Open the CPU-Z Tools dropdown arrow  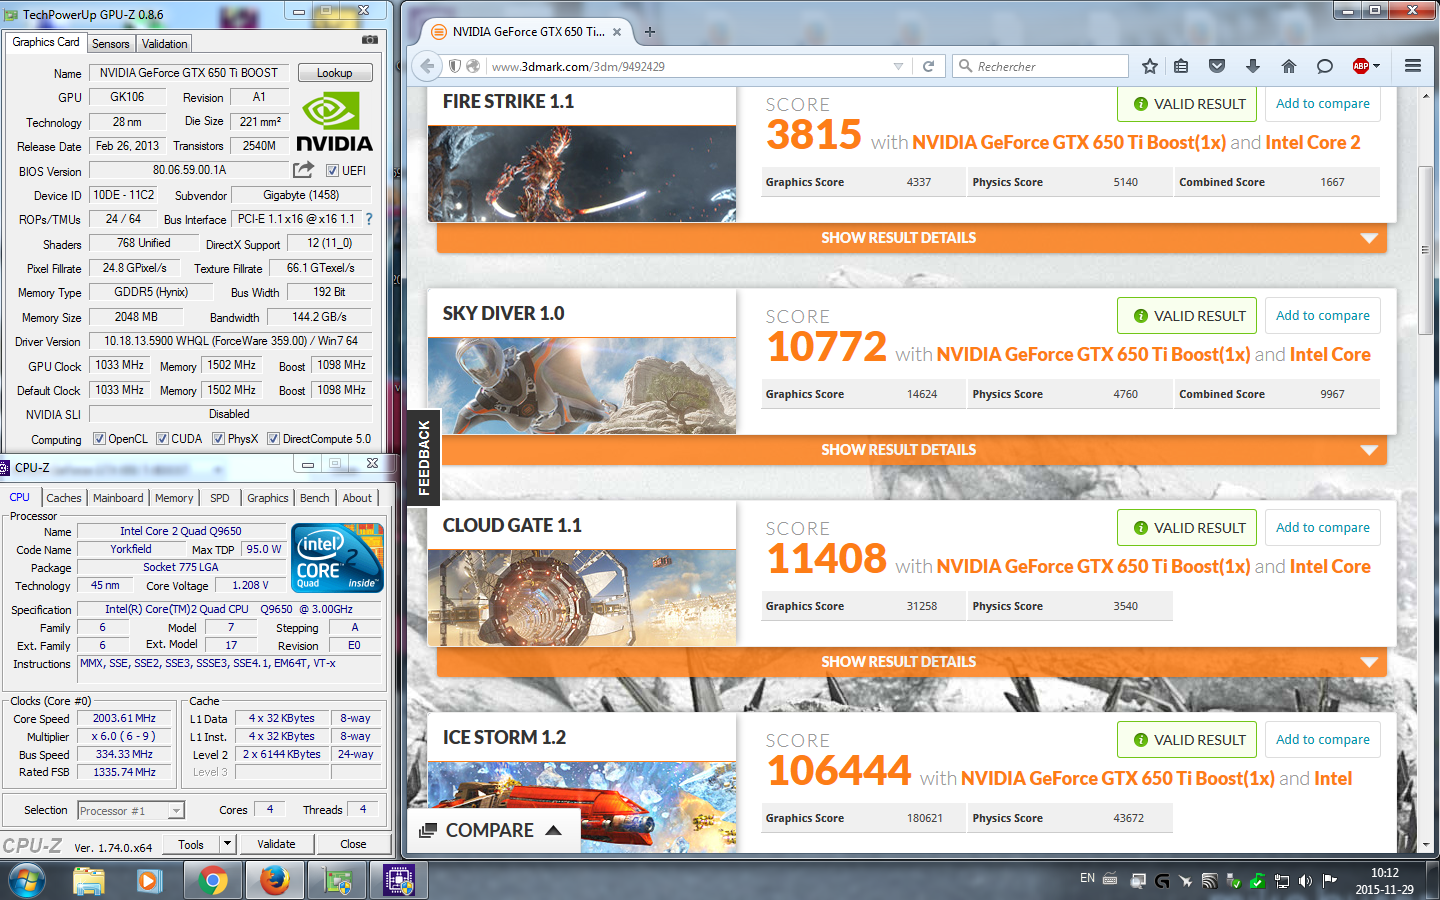tap(227, 844)
